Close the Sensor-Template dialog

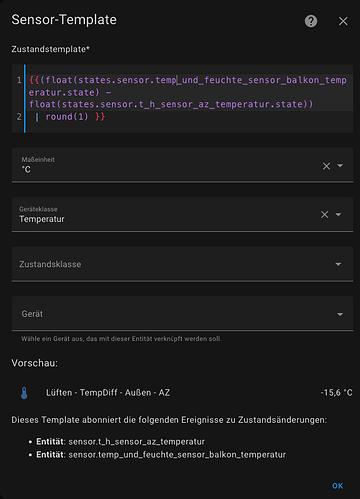(343, 21)
